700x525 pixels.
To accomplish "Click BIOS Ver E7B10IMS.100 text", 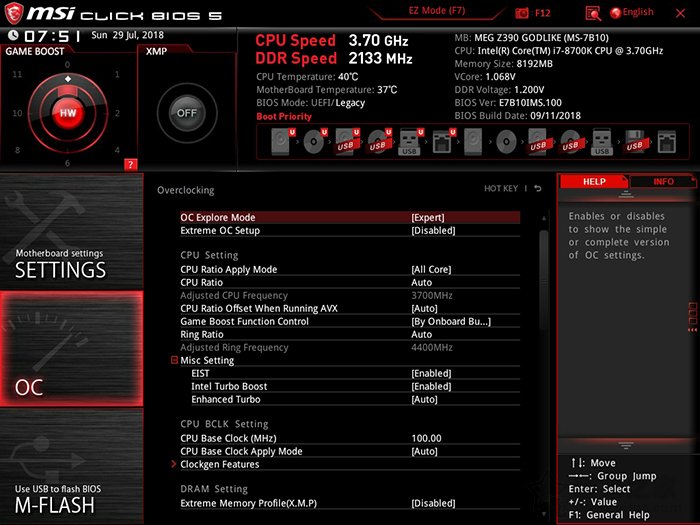I will coord(508,102).
